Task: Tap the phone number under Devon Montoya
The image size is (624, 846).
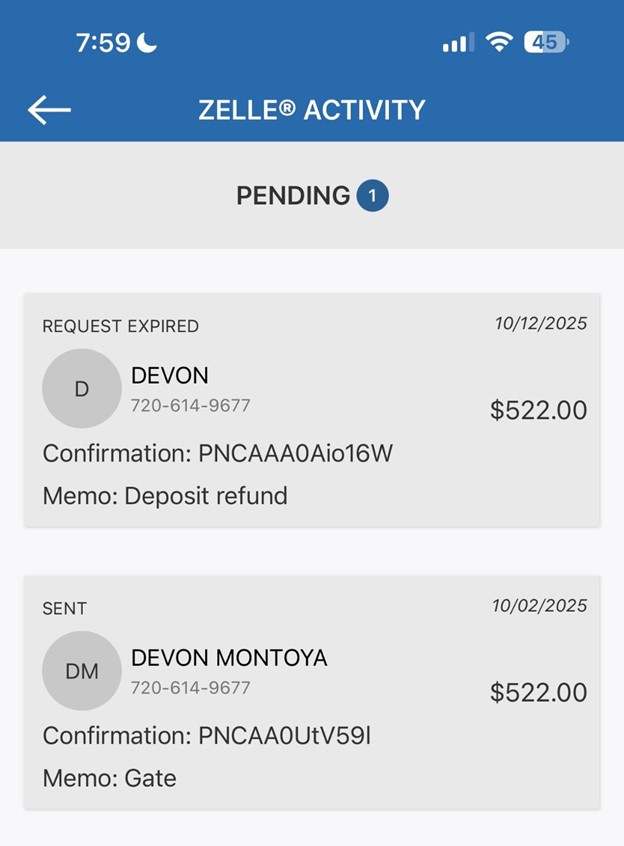Action: [x=190, y=688]
